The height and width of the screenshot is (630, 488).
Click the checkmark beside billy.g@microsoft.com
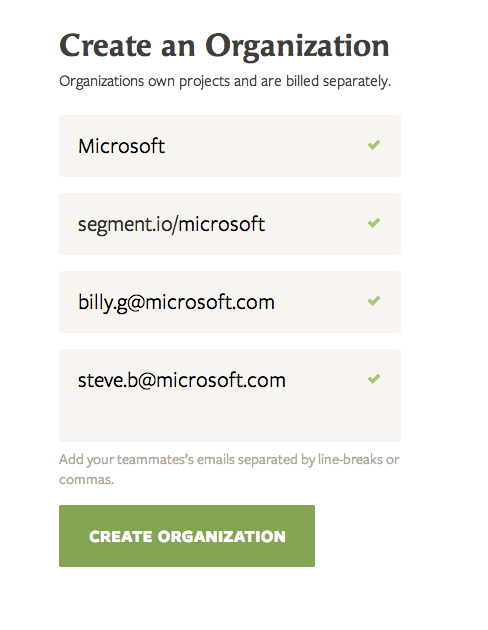(374, 301)
